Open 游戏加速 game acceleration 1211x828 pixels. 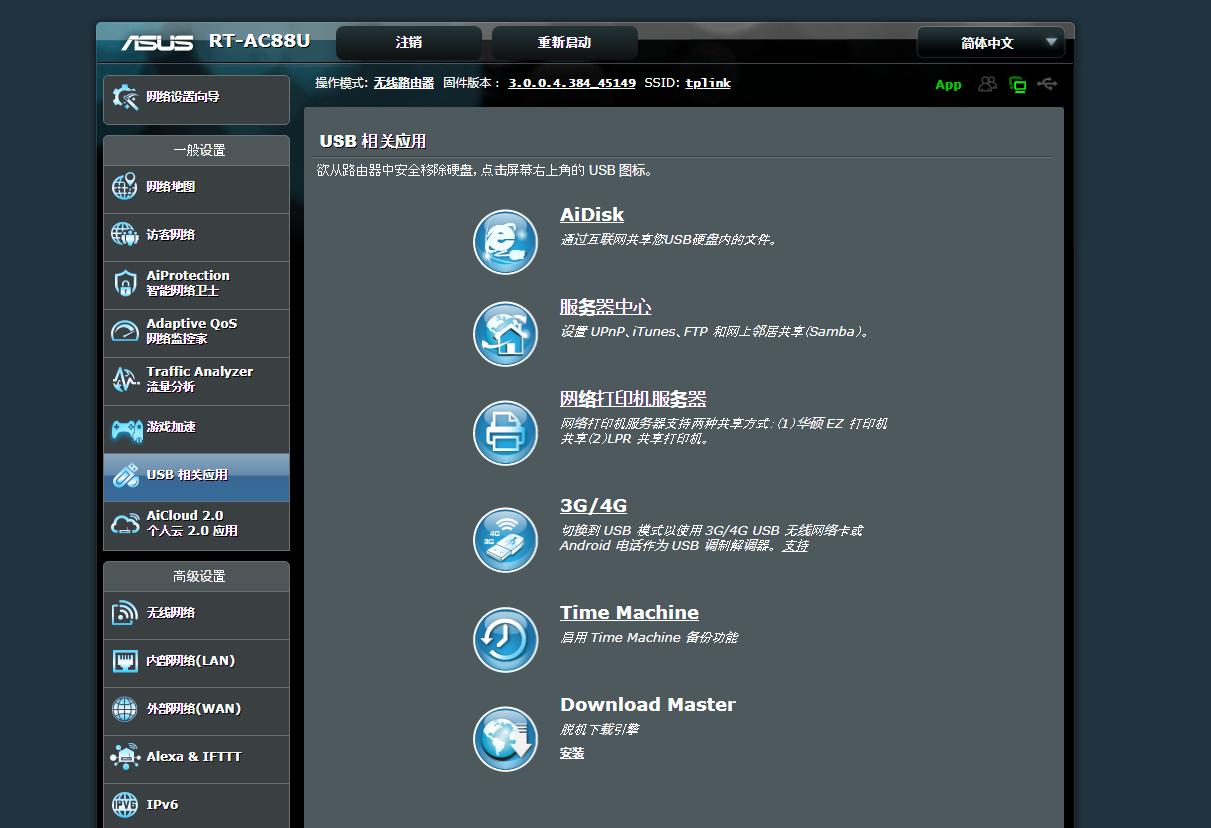(x=170, y=429)
